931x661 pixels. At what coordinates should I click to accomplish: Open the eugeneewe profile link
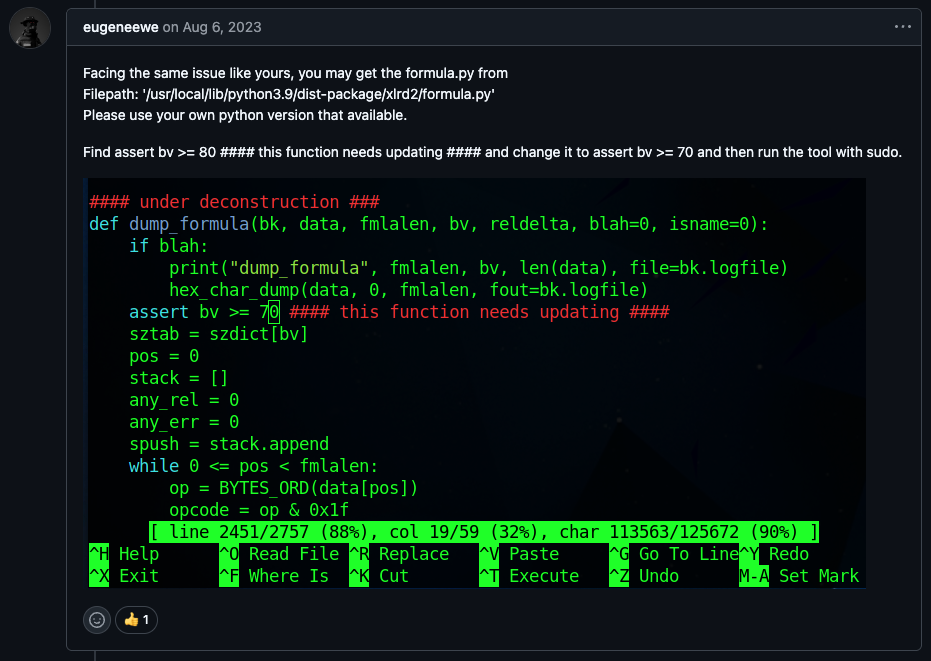coord(121,27)
